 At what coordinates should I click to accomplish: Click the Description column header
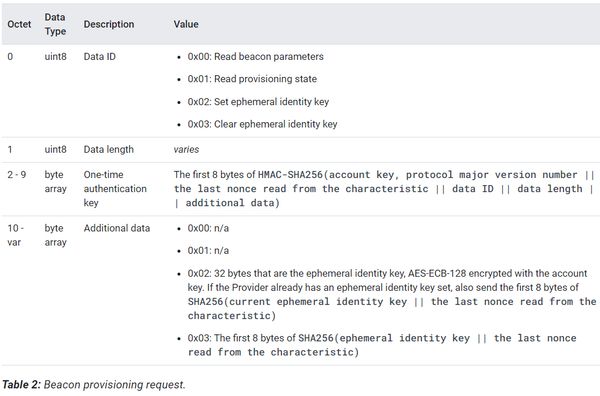pyautogui.click(x=109, y=24)
